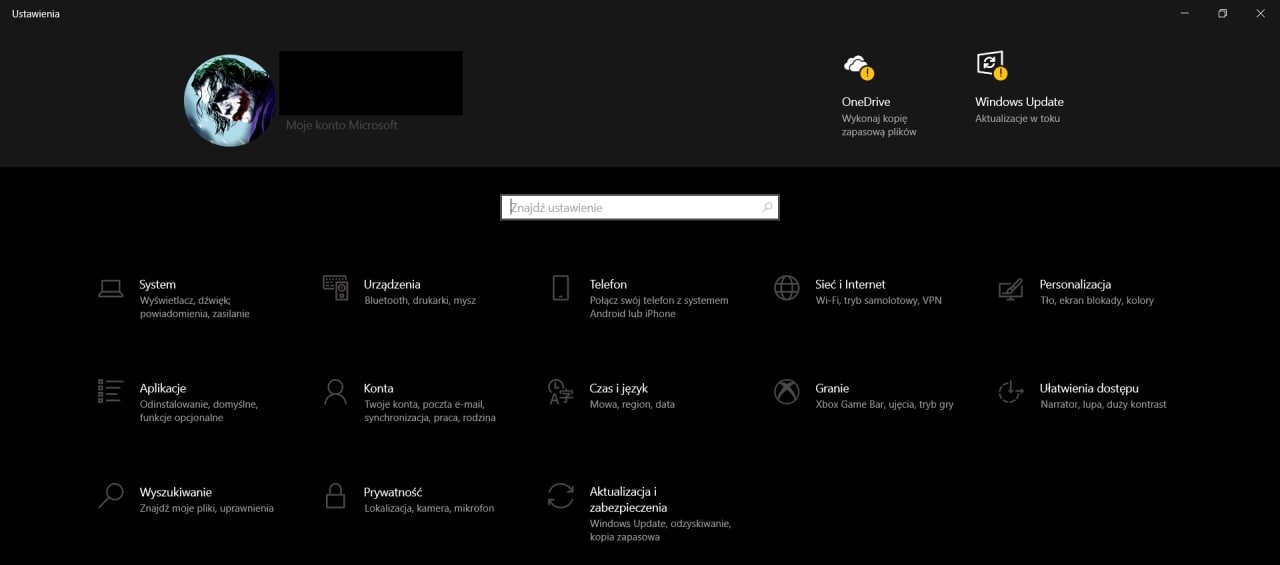This screenshot has width=1280, height=565.
Task: Open the OneDrive header label
Action: [866, 102]
